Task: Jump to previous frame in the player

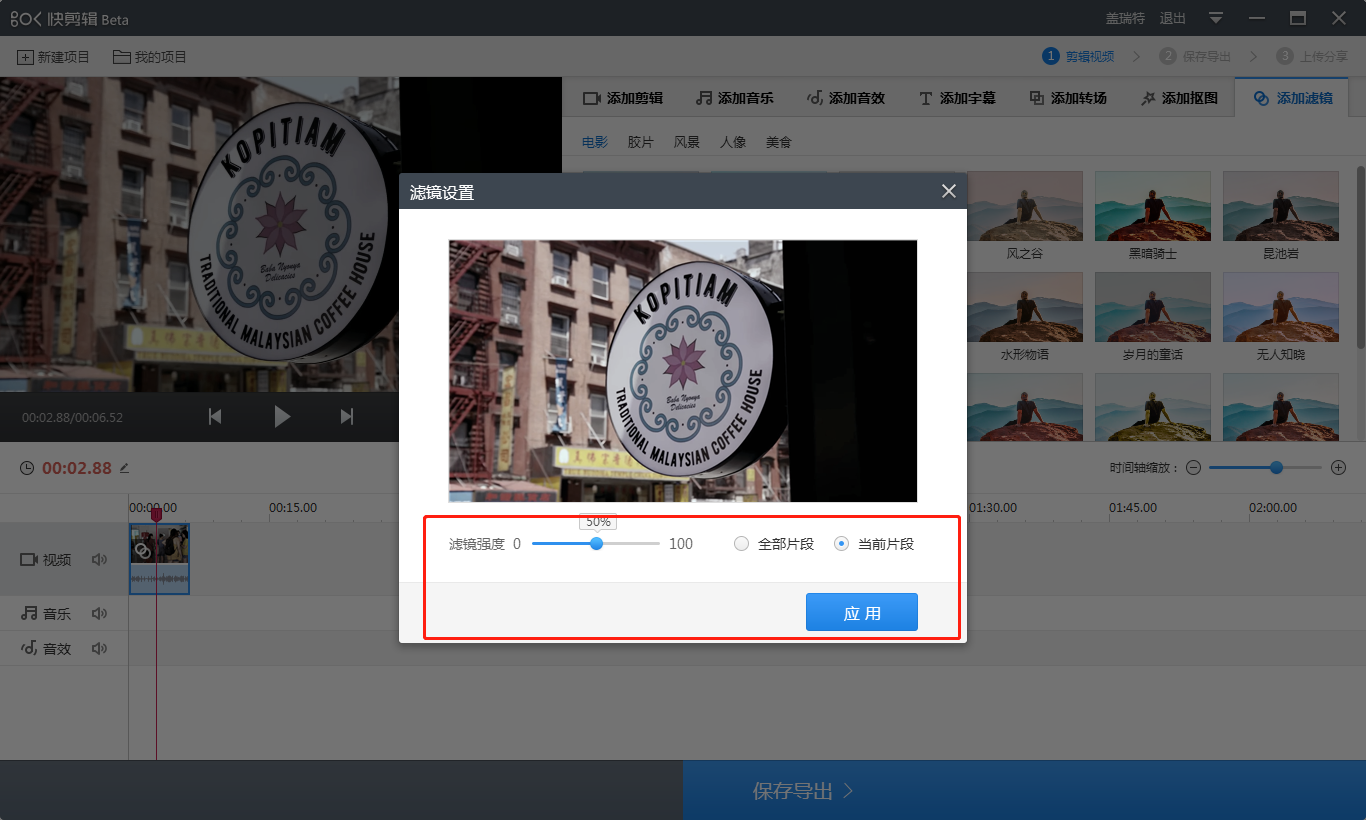Action: (x=215, y=417)
